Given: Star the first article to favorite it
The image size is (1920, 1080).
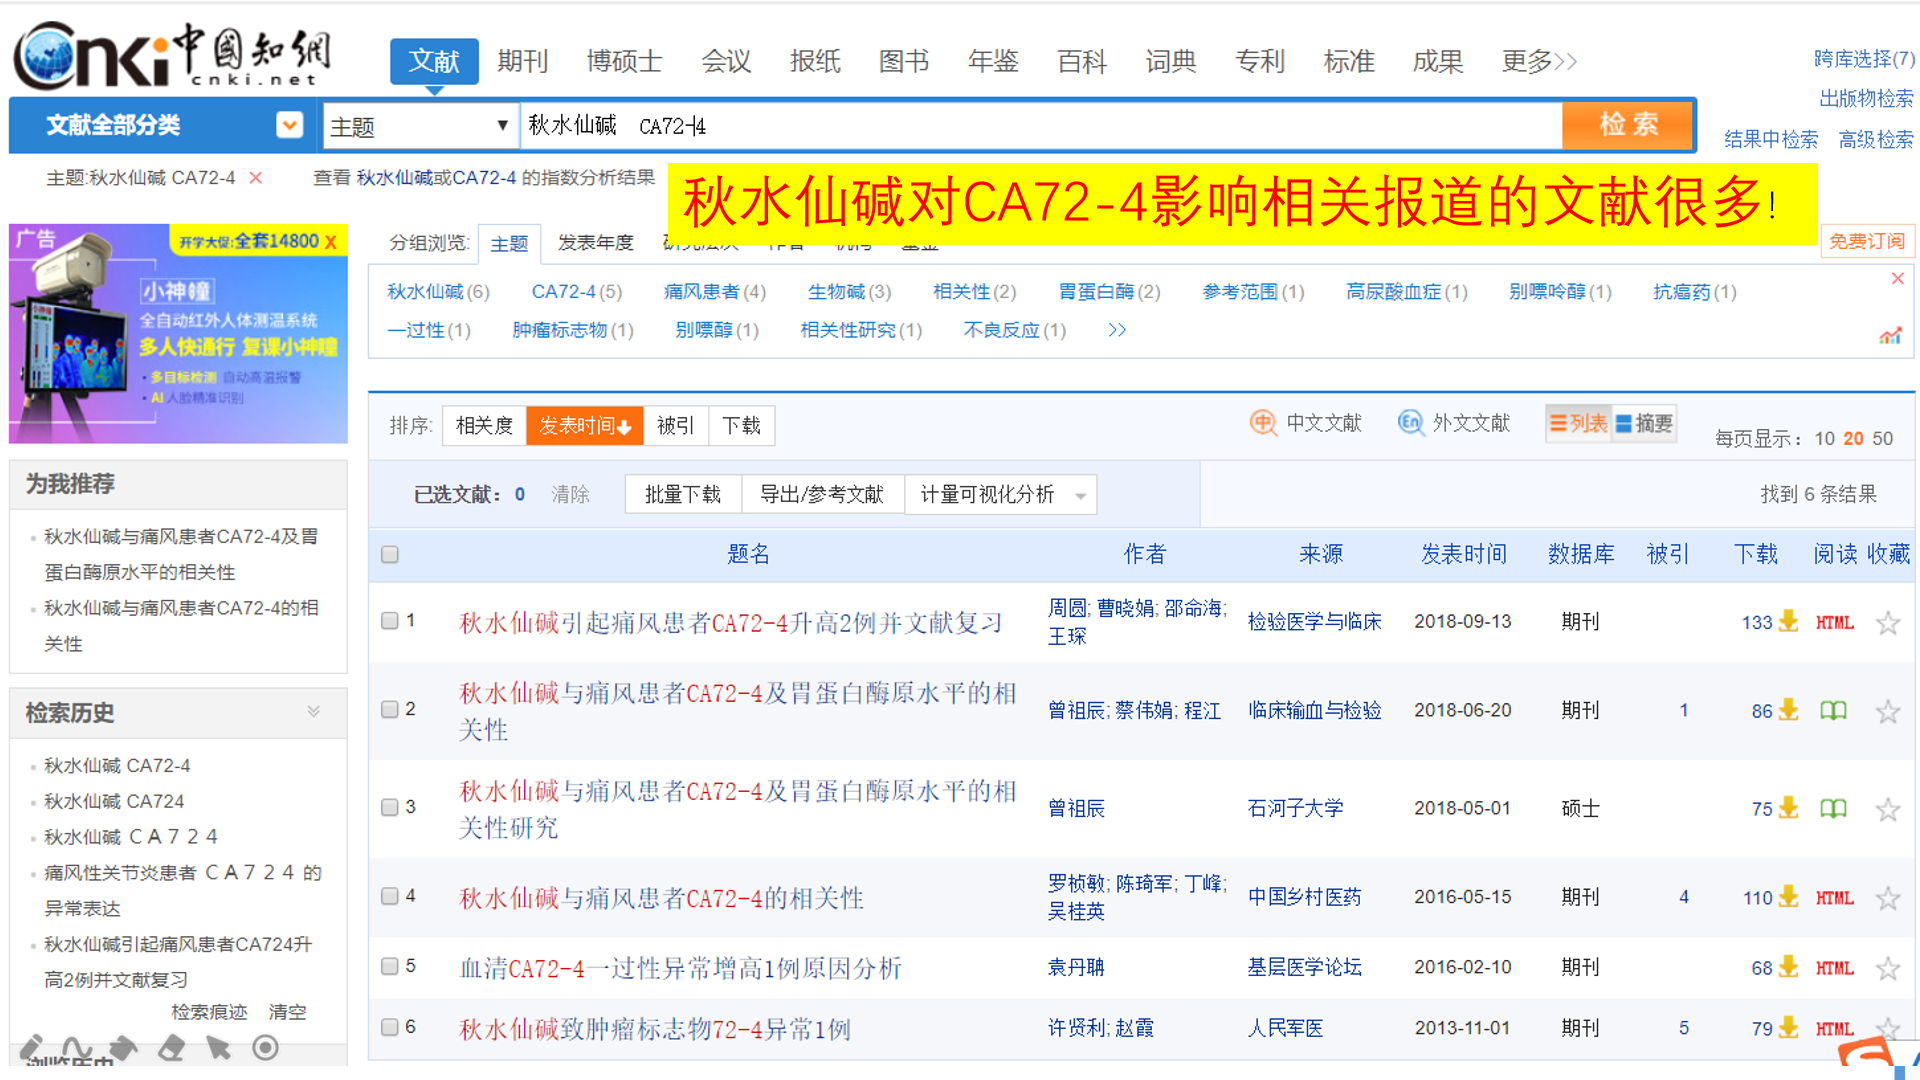Looking at the screenshot, I should pyautogui.click(x=1888, y=622).
